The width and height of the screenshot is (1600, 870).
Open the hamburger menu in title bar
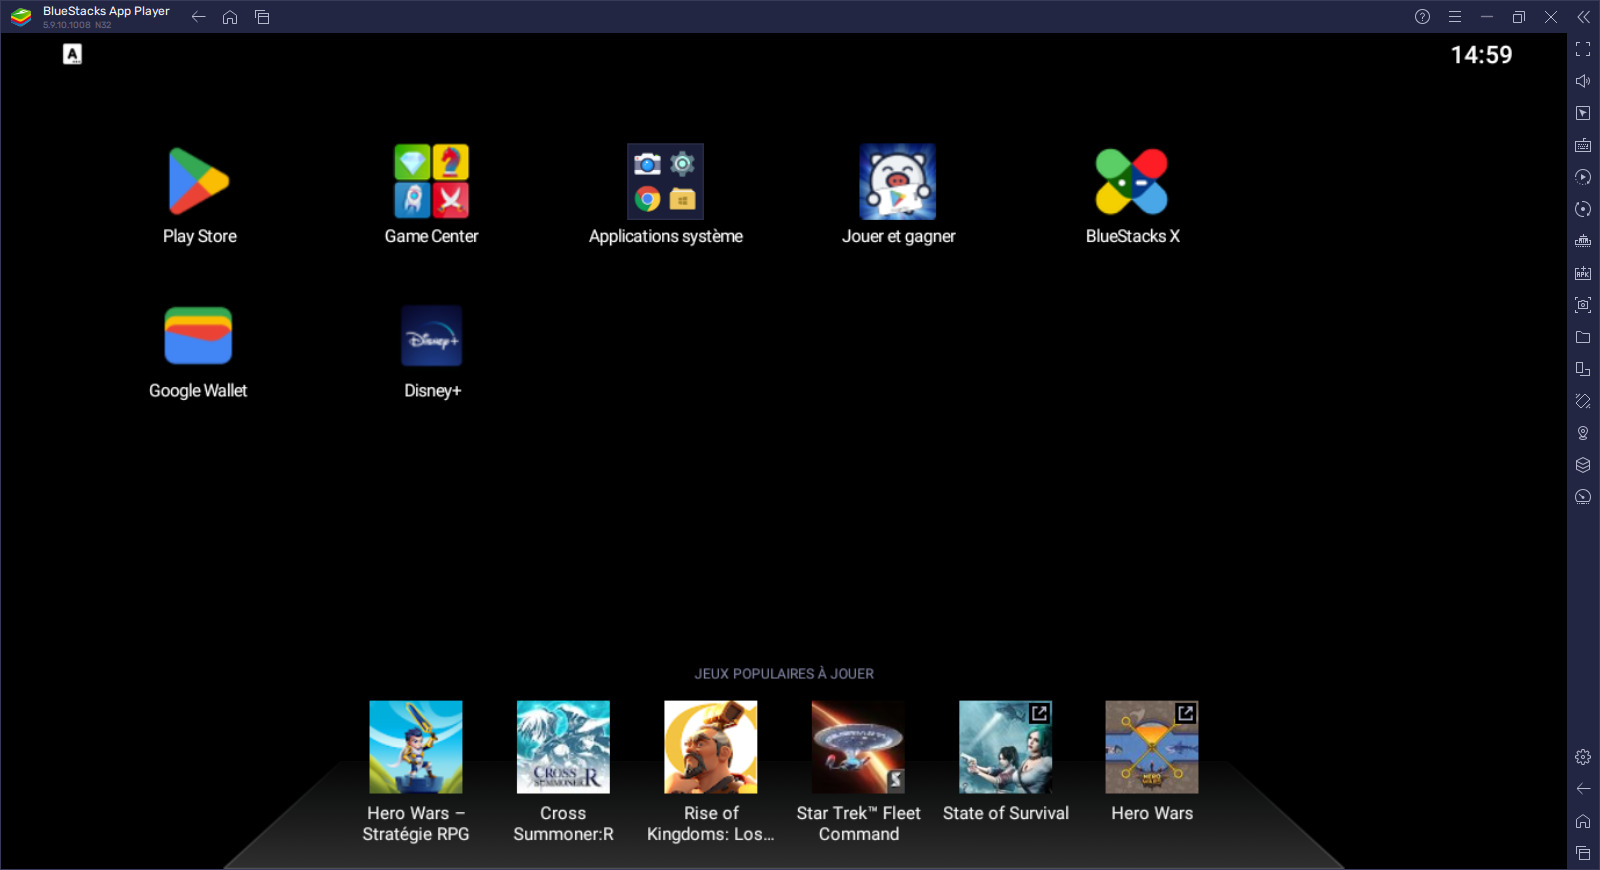1455,17
